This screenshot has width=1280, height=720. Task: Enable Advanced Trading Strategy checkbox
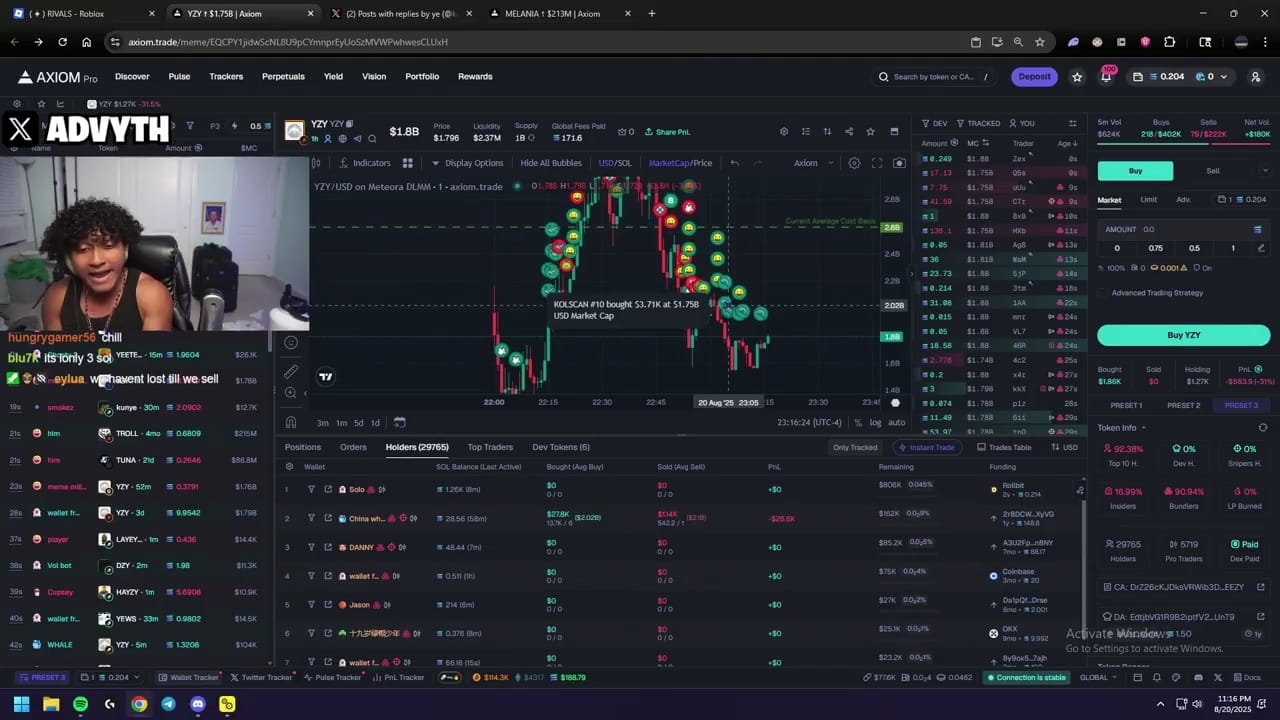click(x=1103, y=293)
